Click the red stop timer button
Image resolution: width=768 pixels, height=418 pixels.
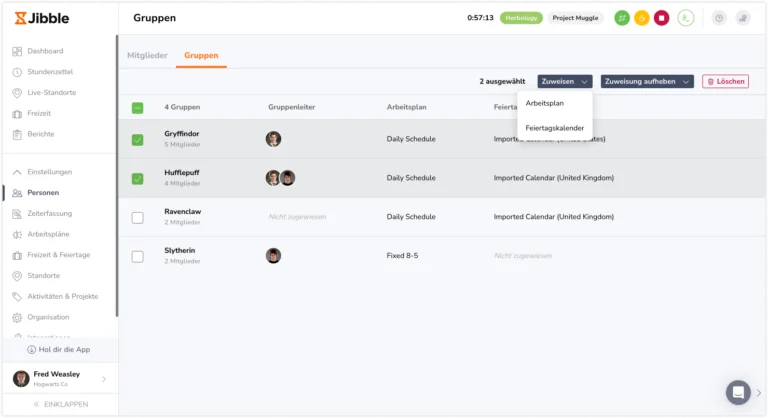(662, 18)
